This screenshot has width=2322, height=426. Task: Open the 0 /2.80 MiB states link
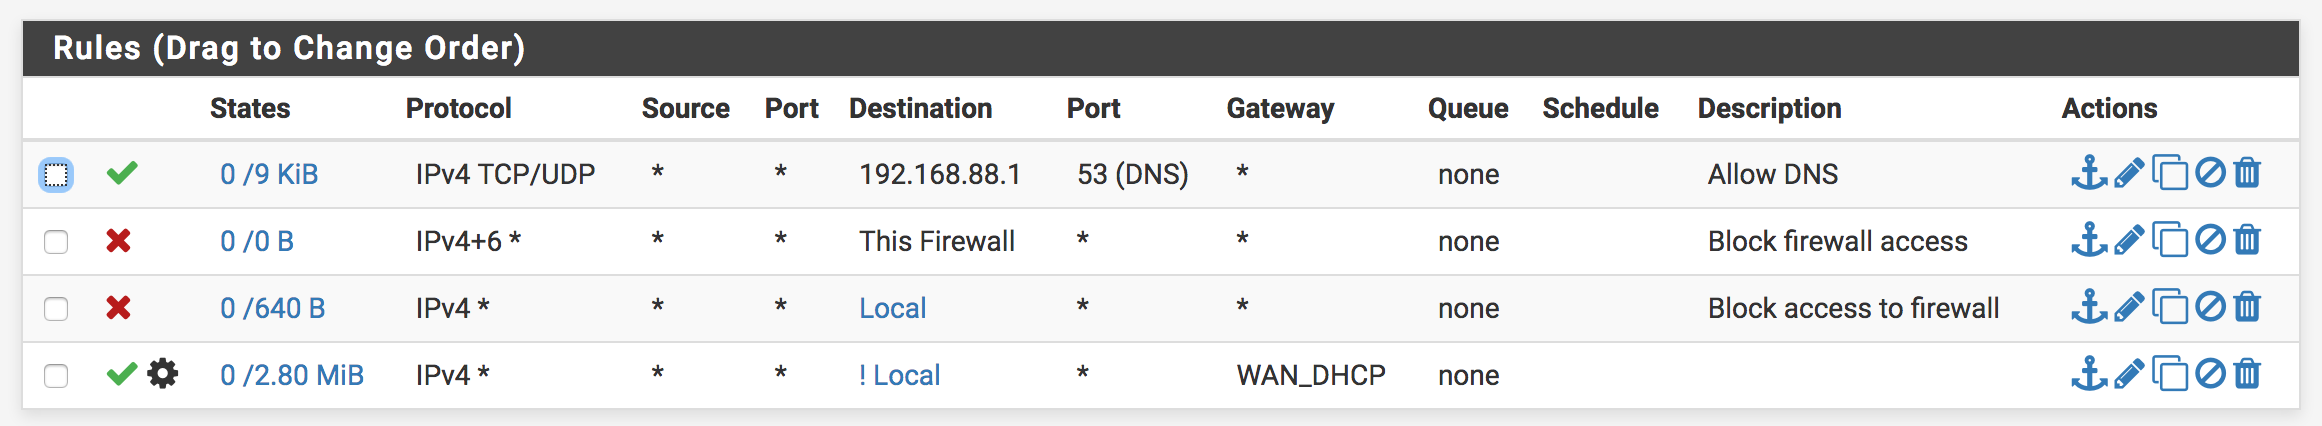click(292, 375)
